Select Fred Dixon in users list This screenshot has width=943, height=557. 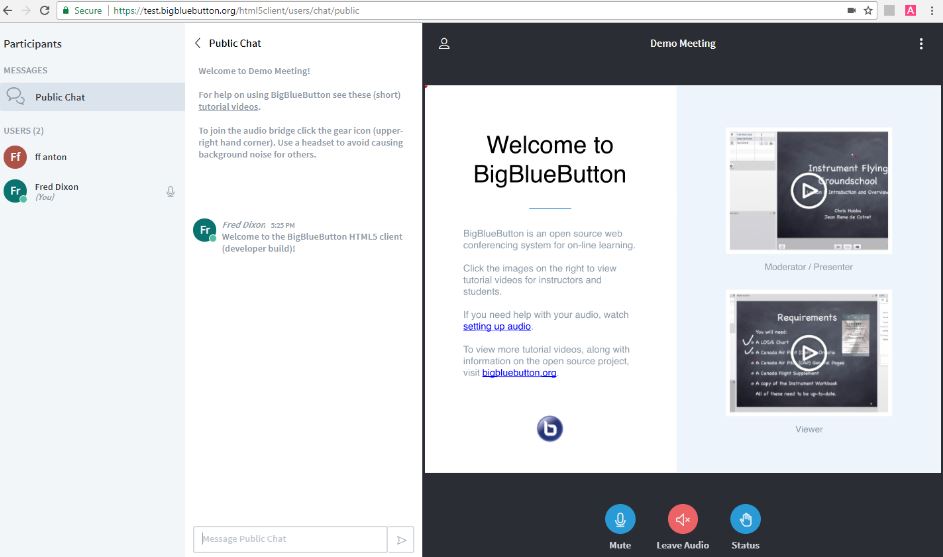click(93, 191)
